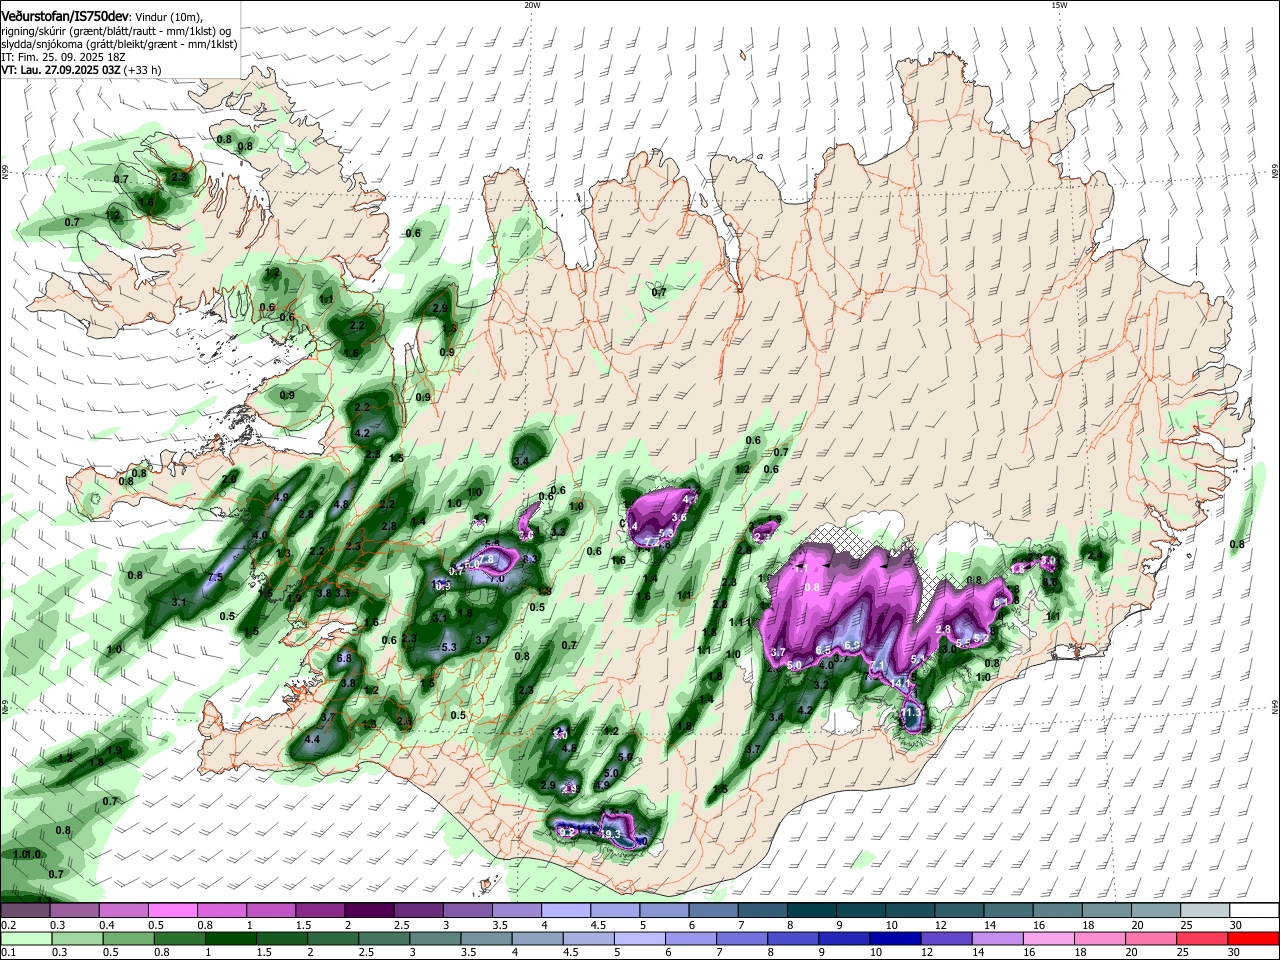Click the 'Vindur (10m)' label in the header
The image size is (1280, 960).
tap(169, 17)
